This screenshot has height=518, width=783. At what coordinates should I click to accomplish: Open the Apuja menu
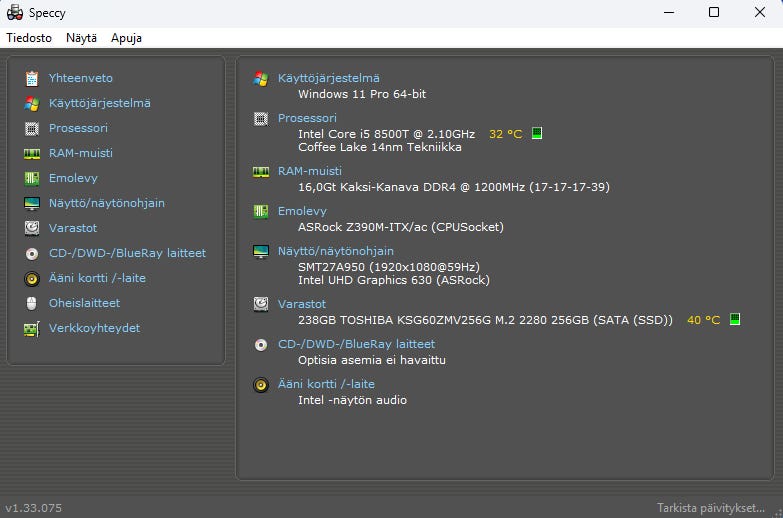tap(126, 38)
